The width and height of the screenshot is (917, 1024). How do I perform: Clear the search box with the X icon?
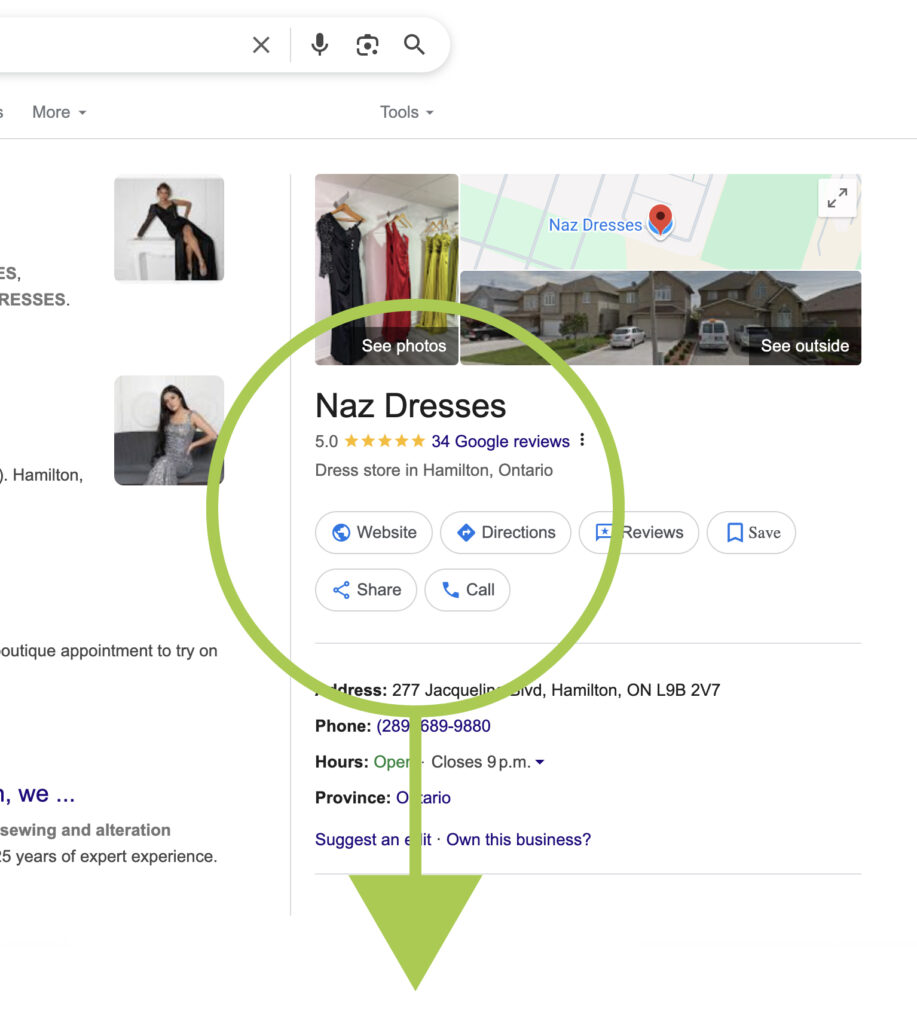261,45
